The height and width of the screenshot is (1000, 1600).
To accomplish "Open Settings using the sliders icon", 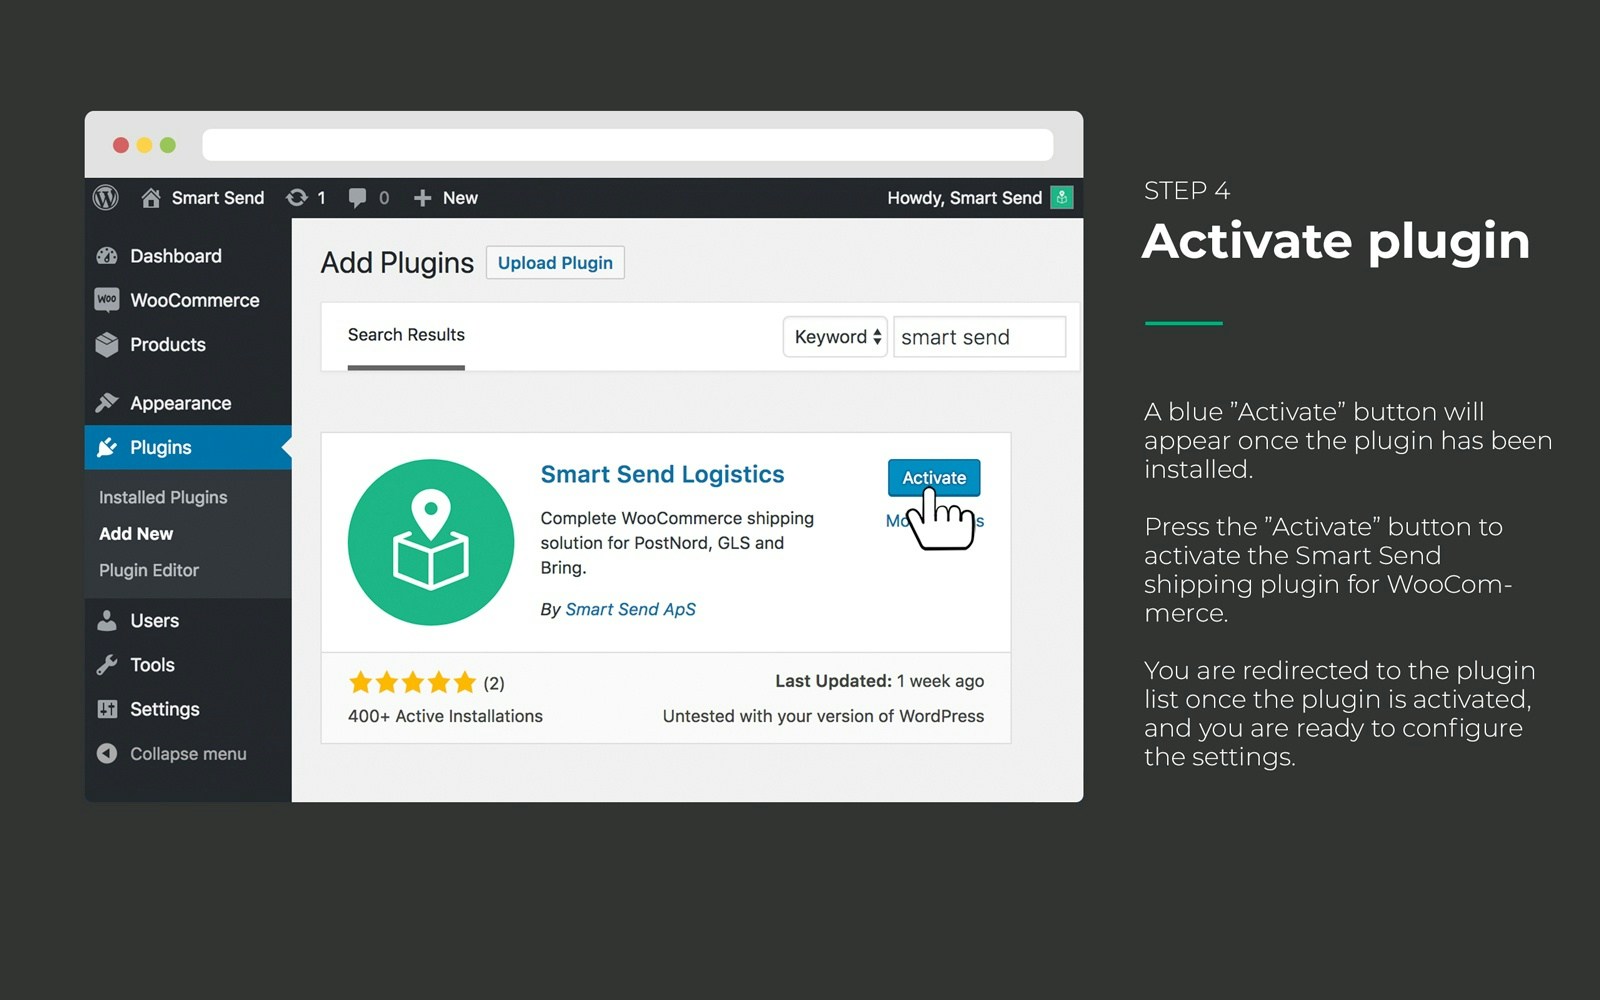I will point(107,709).
